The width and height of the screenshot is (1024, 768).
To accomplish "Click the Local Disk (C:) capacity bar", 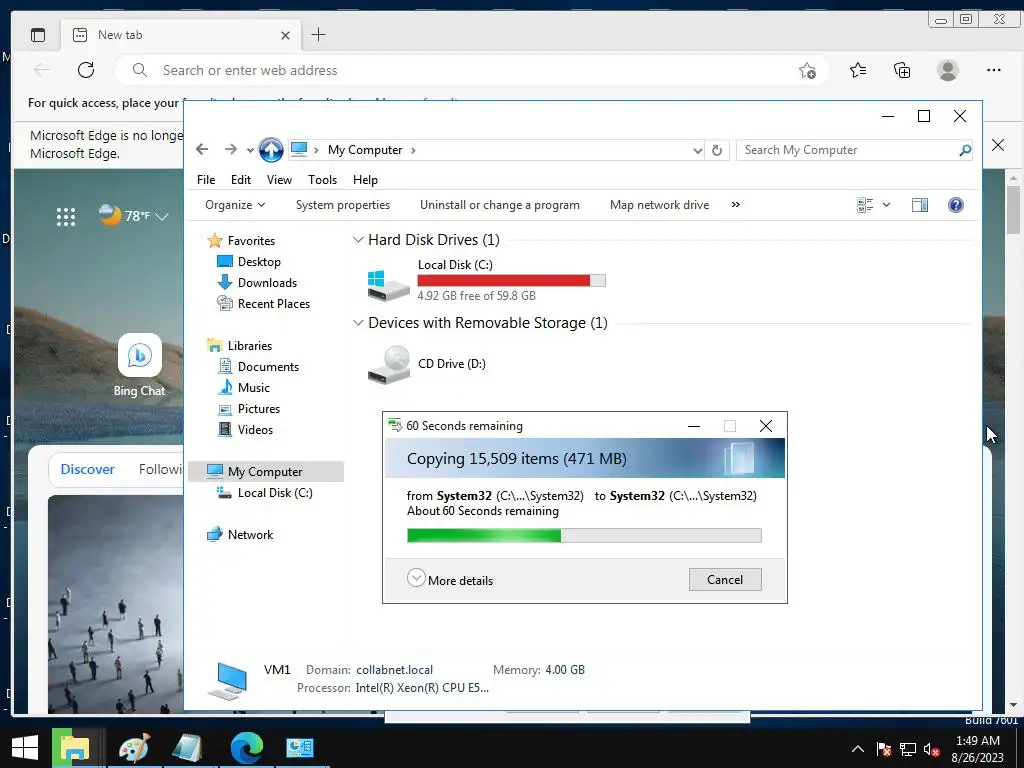I will click(511, 281).
